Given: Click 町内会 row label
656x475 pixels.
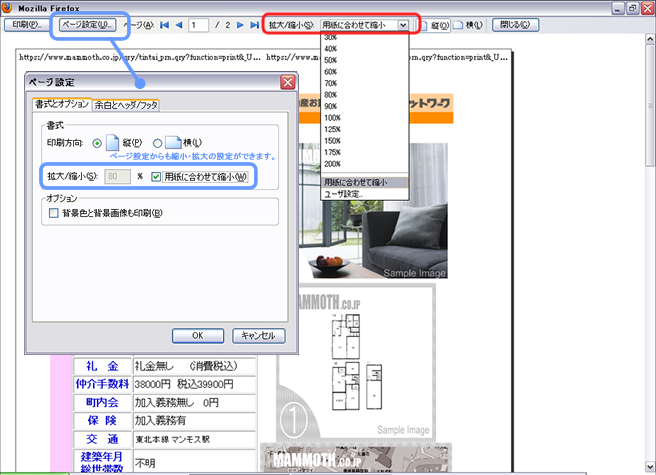Looking at the screenshot, I should click(x=102, y=403).
